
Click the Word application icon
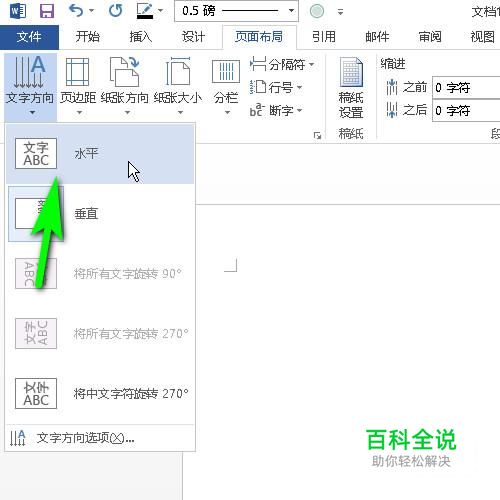click(18, 11)
